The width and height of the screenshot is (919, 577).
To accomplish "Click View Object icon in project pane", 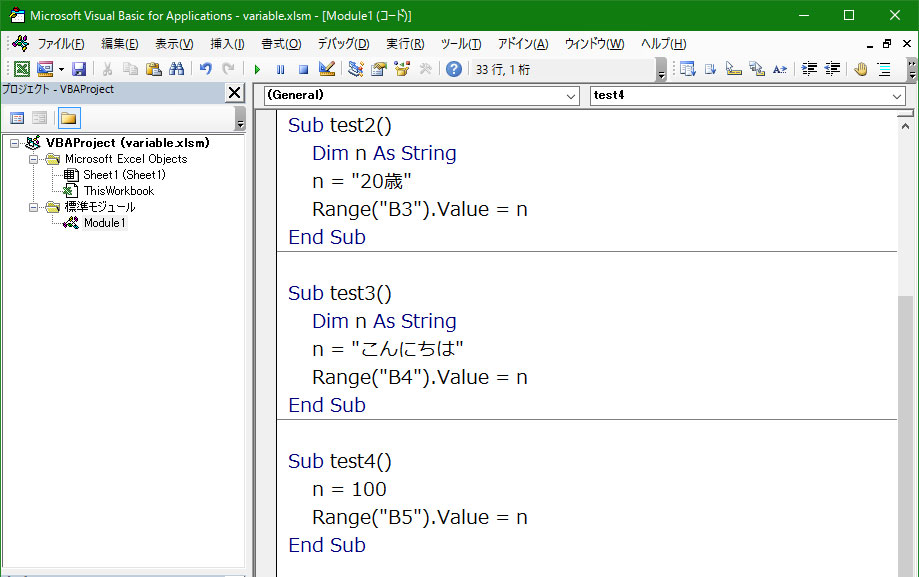I will click(x=39, y=118).
